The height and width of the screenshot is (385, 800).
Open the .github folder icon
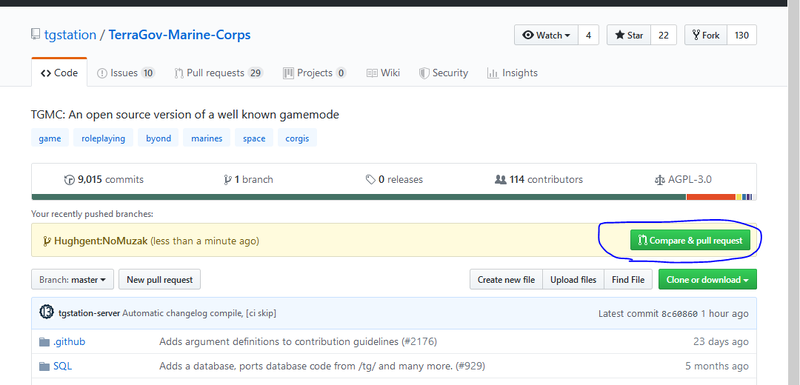[44, 342]
